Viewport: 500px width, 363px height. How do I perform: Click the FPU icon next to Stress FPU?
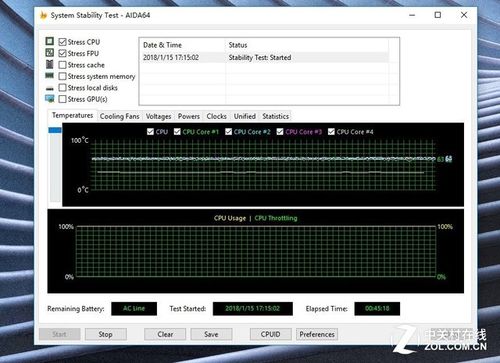[50, 53]
